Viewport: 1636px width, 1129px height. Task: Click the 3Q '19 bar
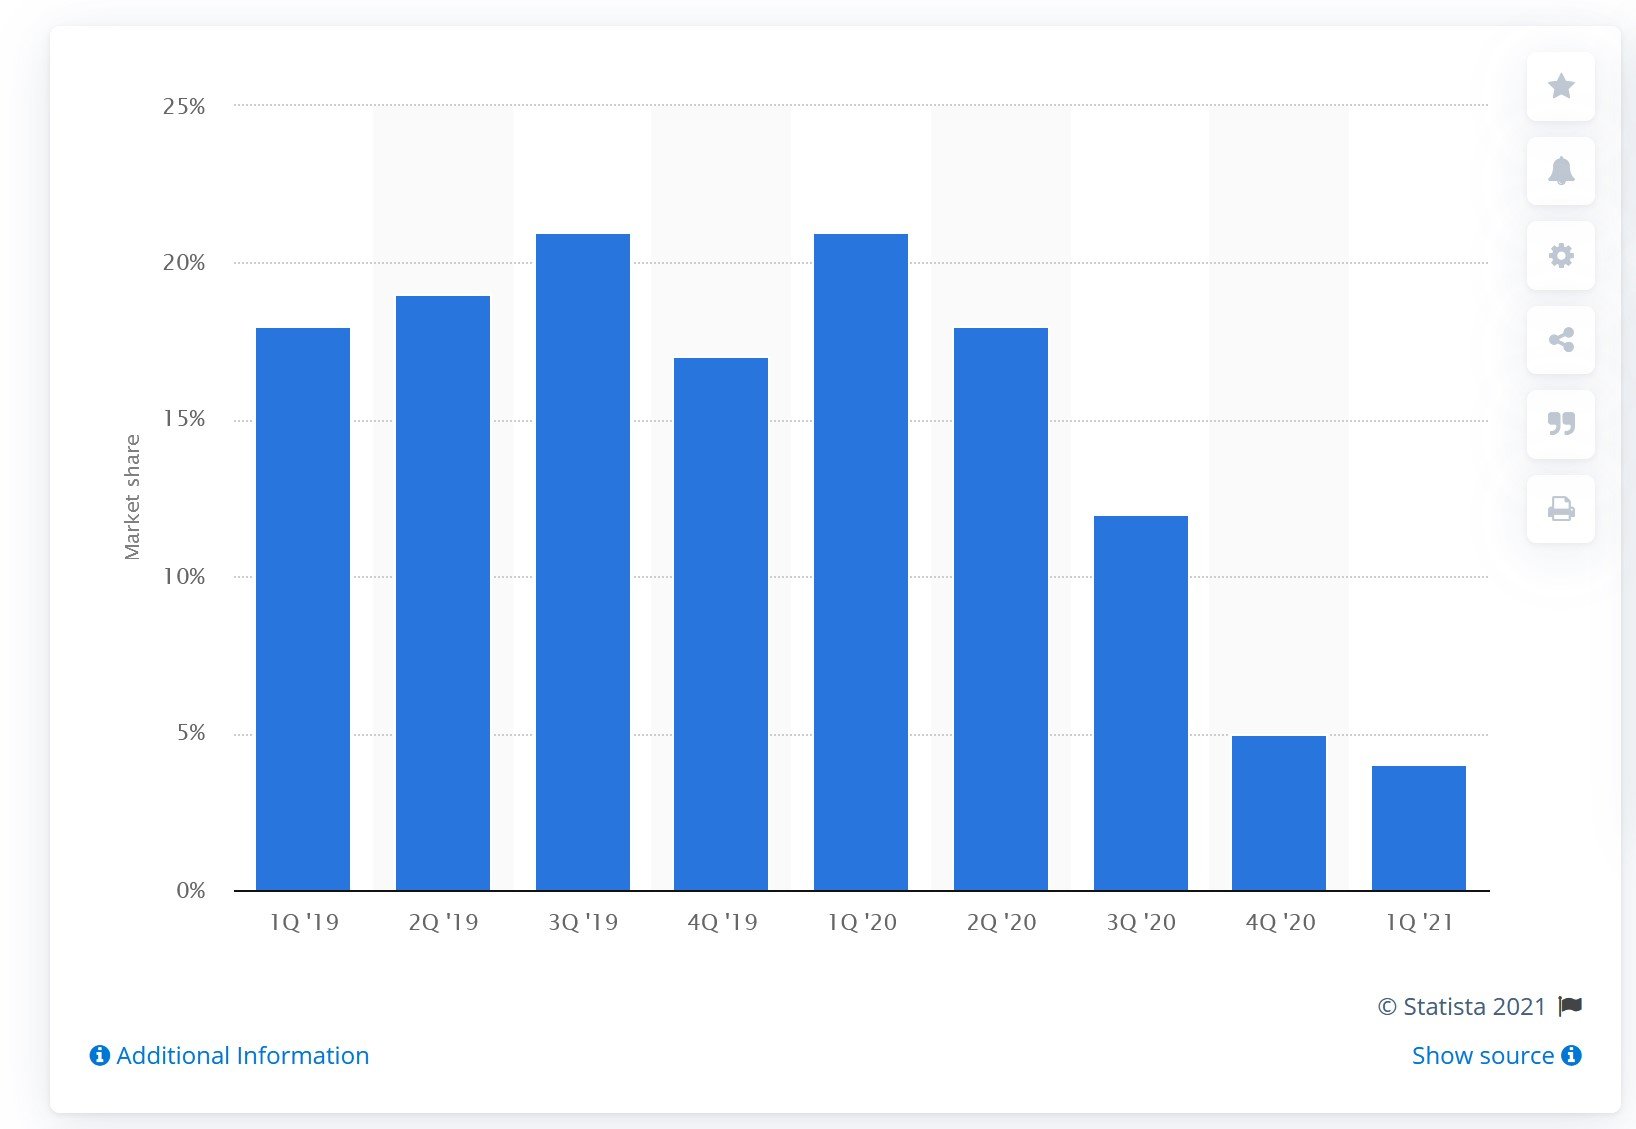[583, 562]
